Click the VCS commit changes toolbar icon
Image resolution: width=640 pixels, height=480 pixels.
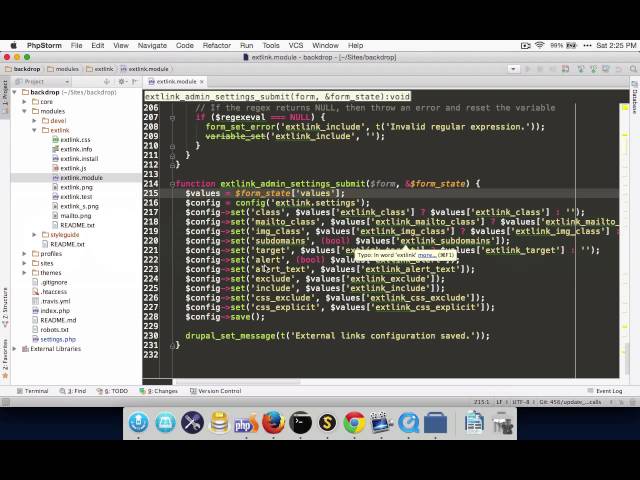point(593,69)
